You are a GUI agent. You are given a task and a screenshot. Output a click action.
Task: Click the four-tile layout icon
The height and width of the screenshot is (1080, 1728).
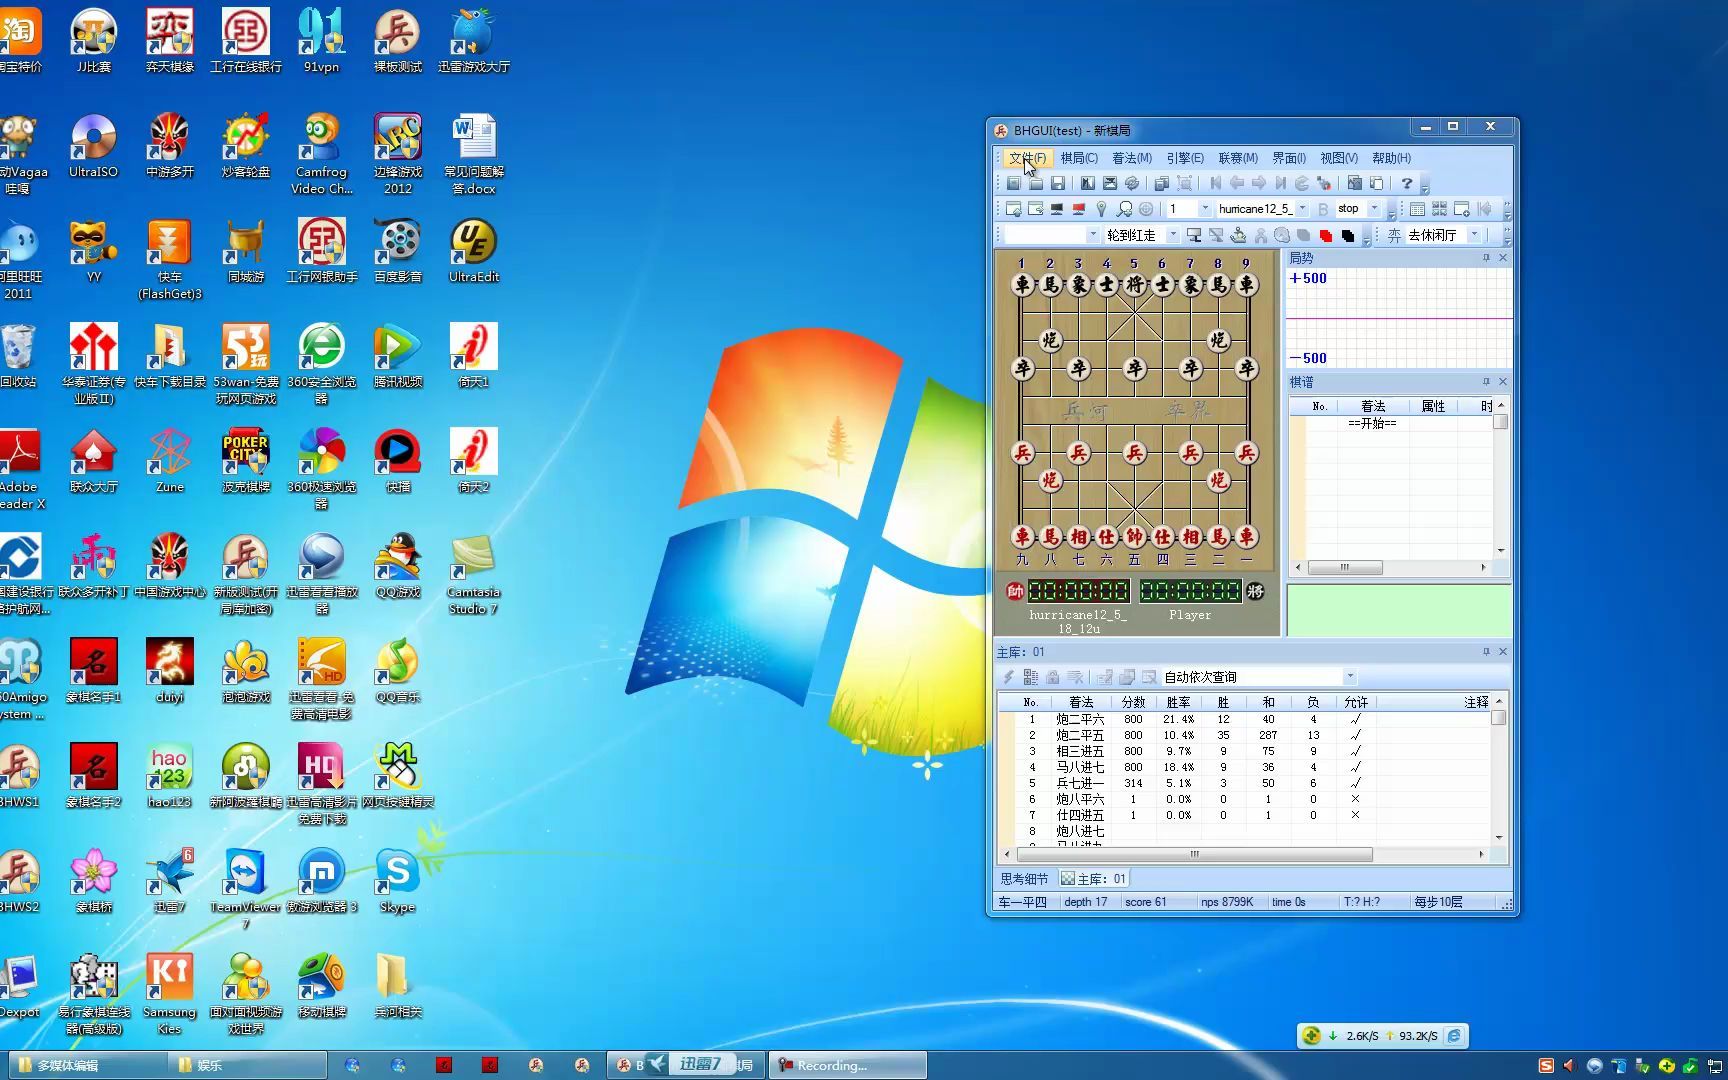point(1439,209)
